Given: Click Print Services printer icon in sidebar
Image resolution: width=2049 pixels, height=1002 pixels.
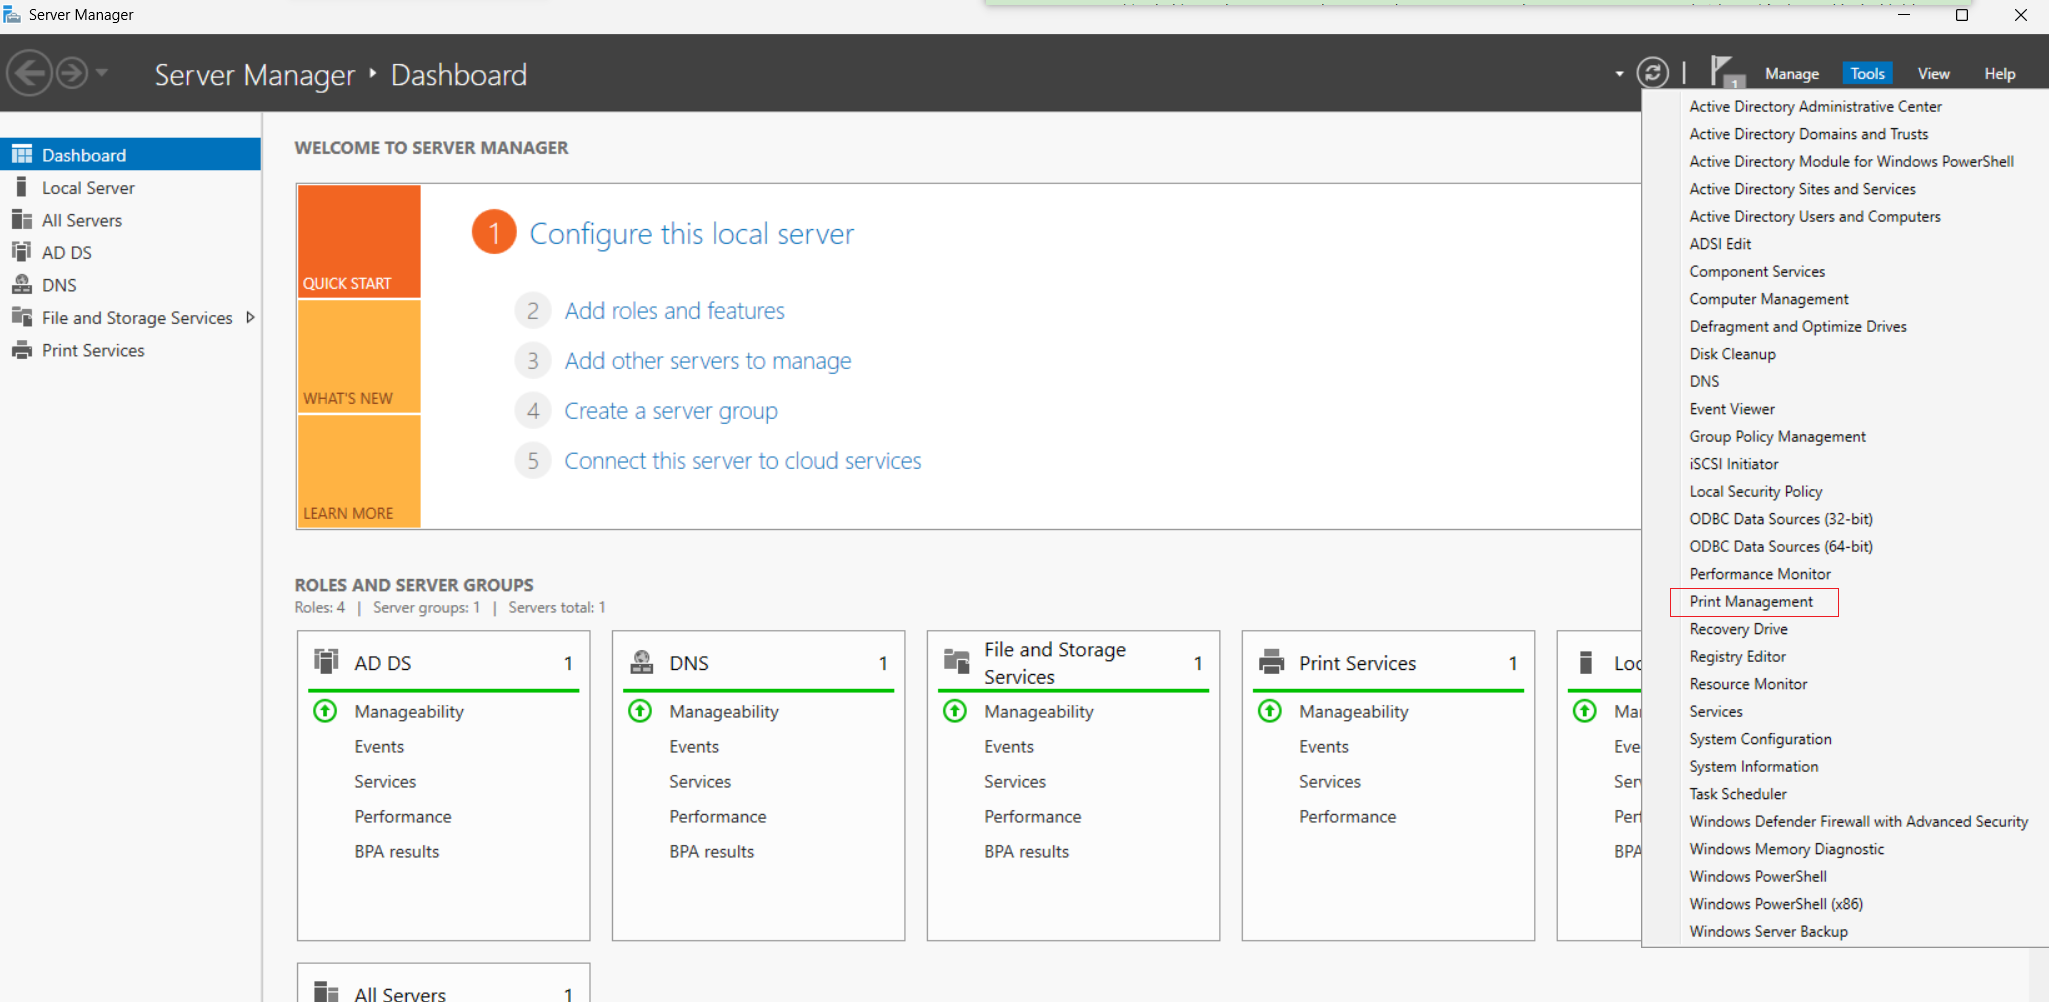Looking at the screenshot, I should tap(21, 350).
